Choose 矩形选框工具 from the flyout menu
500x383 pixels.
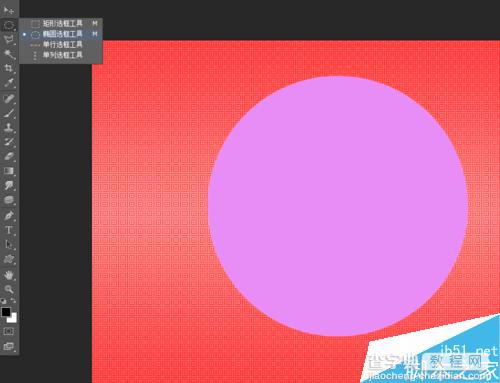[61, 23]
